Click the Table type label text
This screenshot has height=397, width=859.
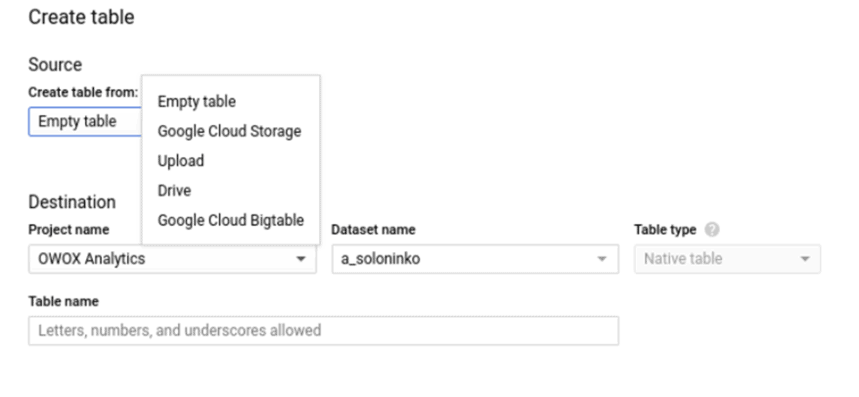665,230
